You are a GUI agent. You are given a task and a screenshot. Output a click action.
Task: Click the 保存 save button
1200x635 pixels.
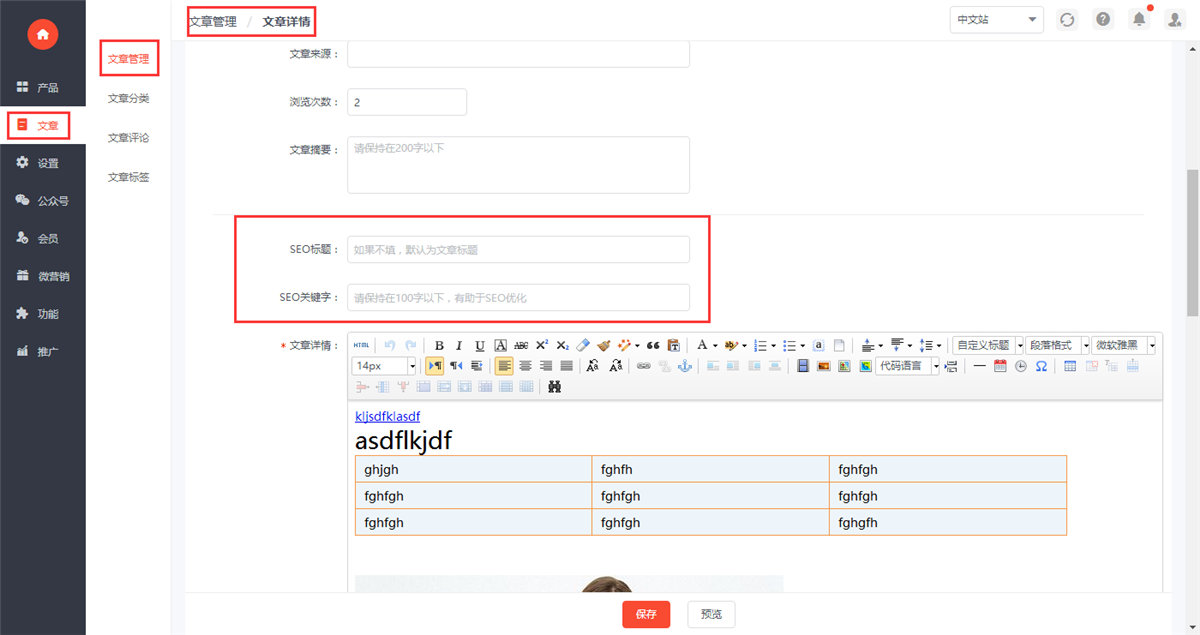646,614
